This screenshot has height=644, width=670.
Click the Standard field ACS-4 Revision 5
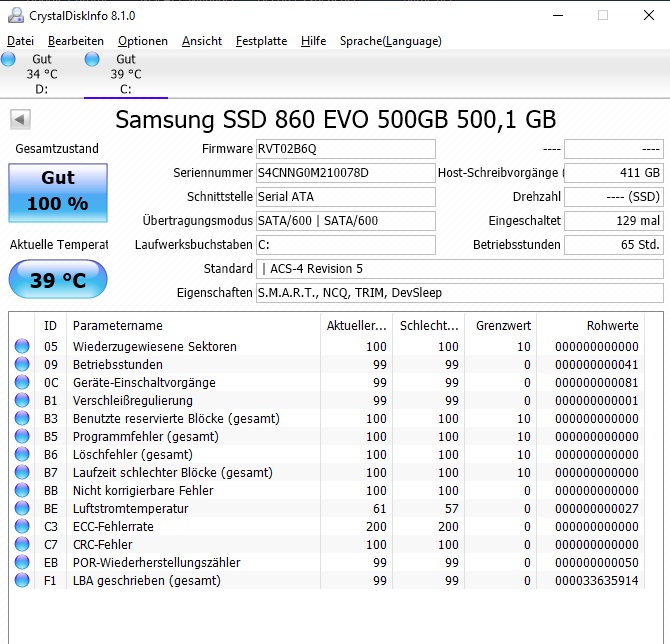(x=460, y=269)
